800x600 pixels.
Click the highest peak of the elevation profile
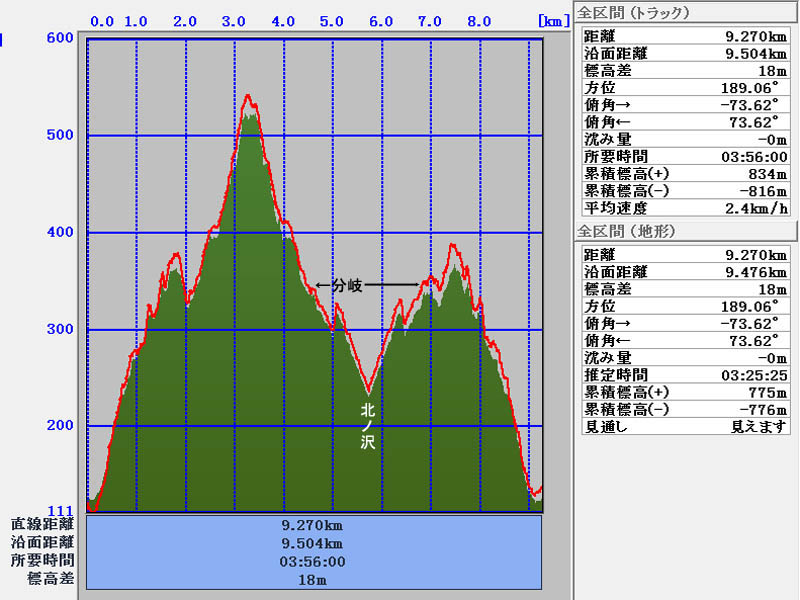point(247,97)
